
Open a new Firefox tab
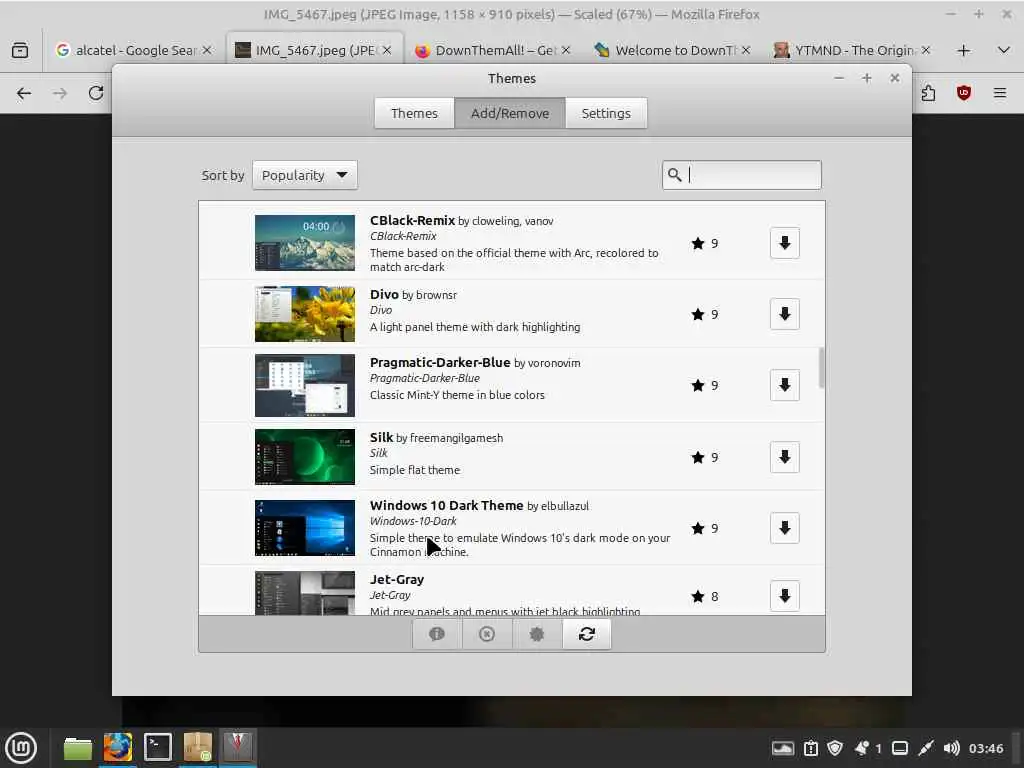click(963, 50)
